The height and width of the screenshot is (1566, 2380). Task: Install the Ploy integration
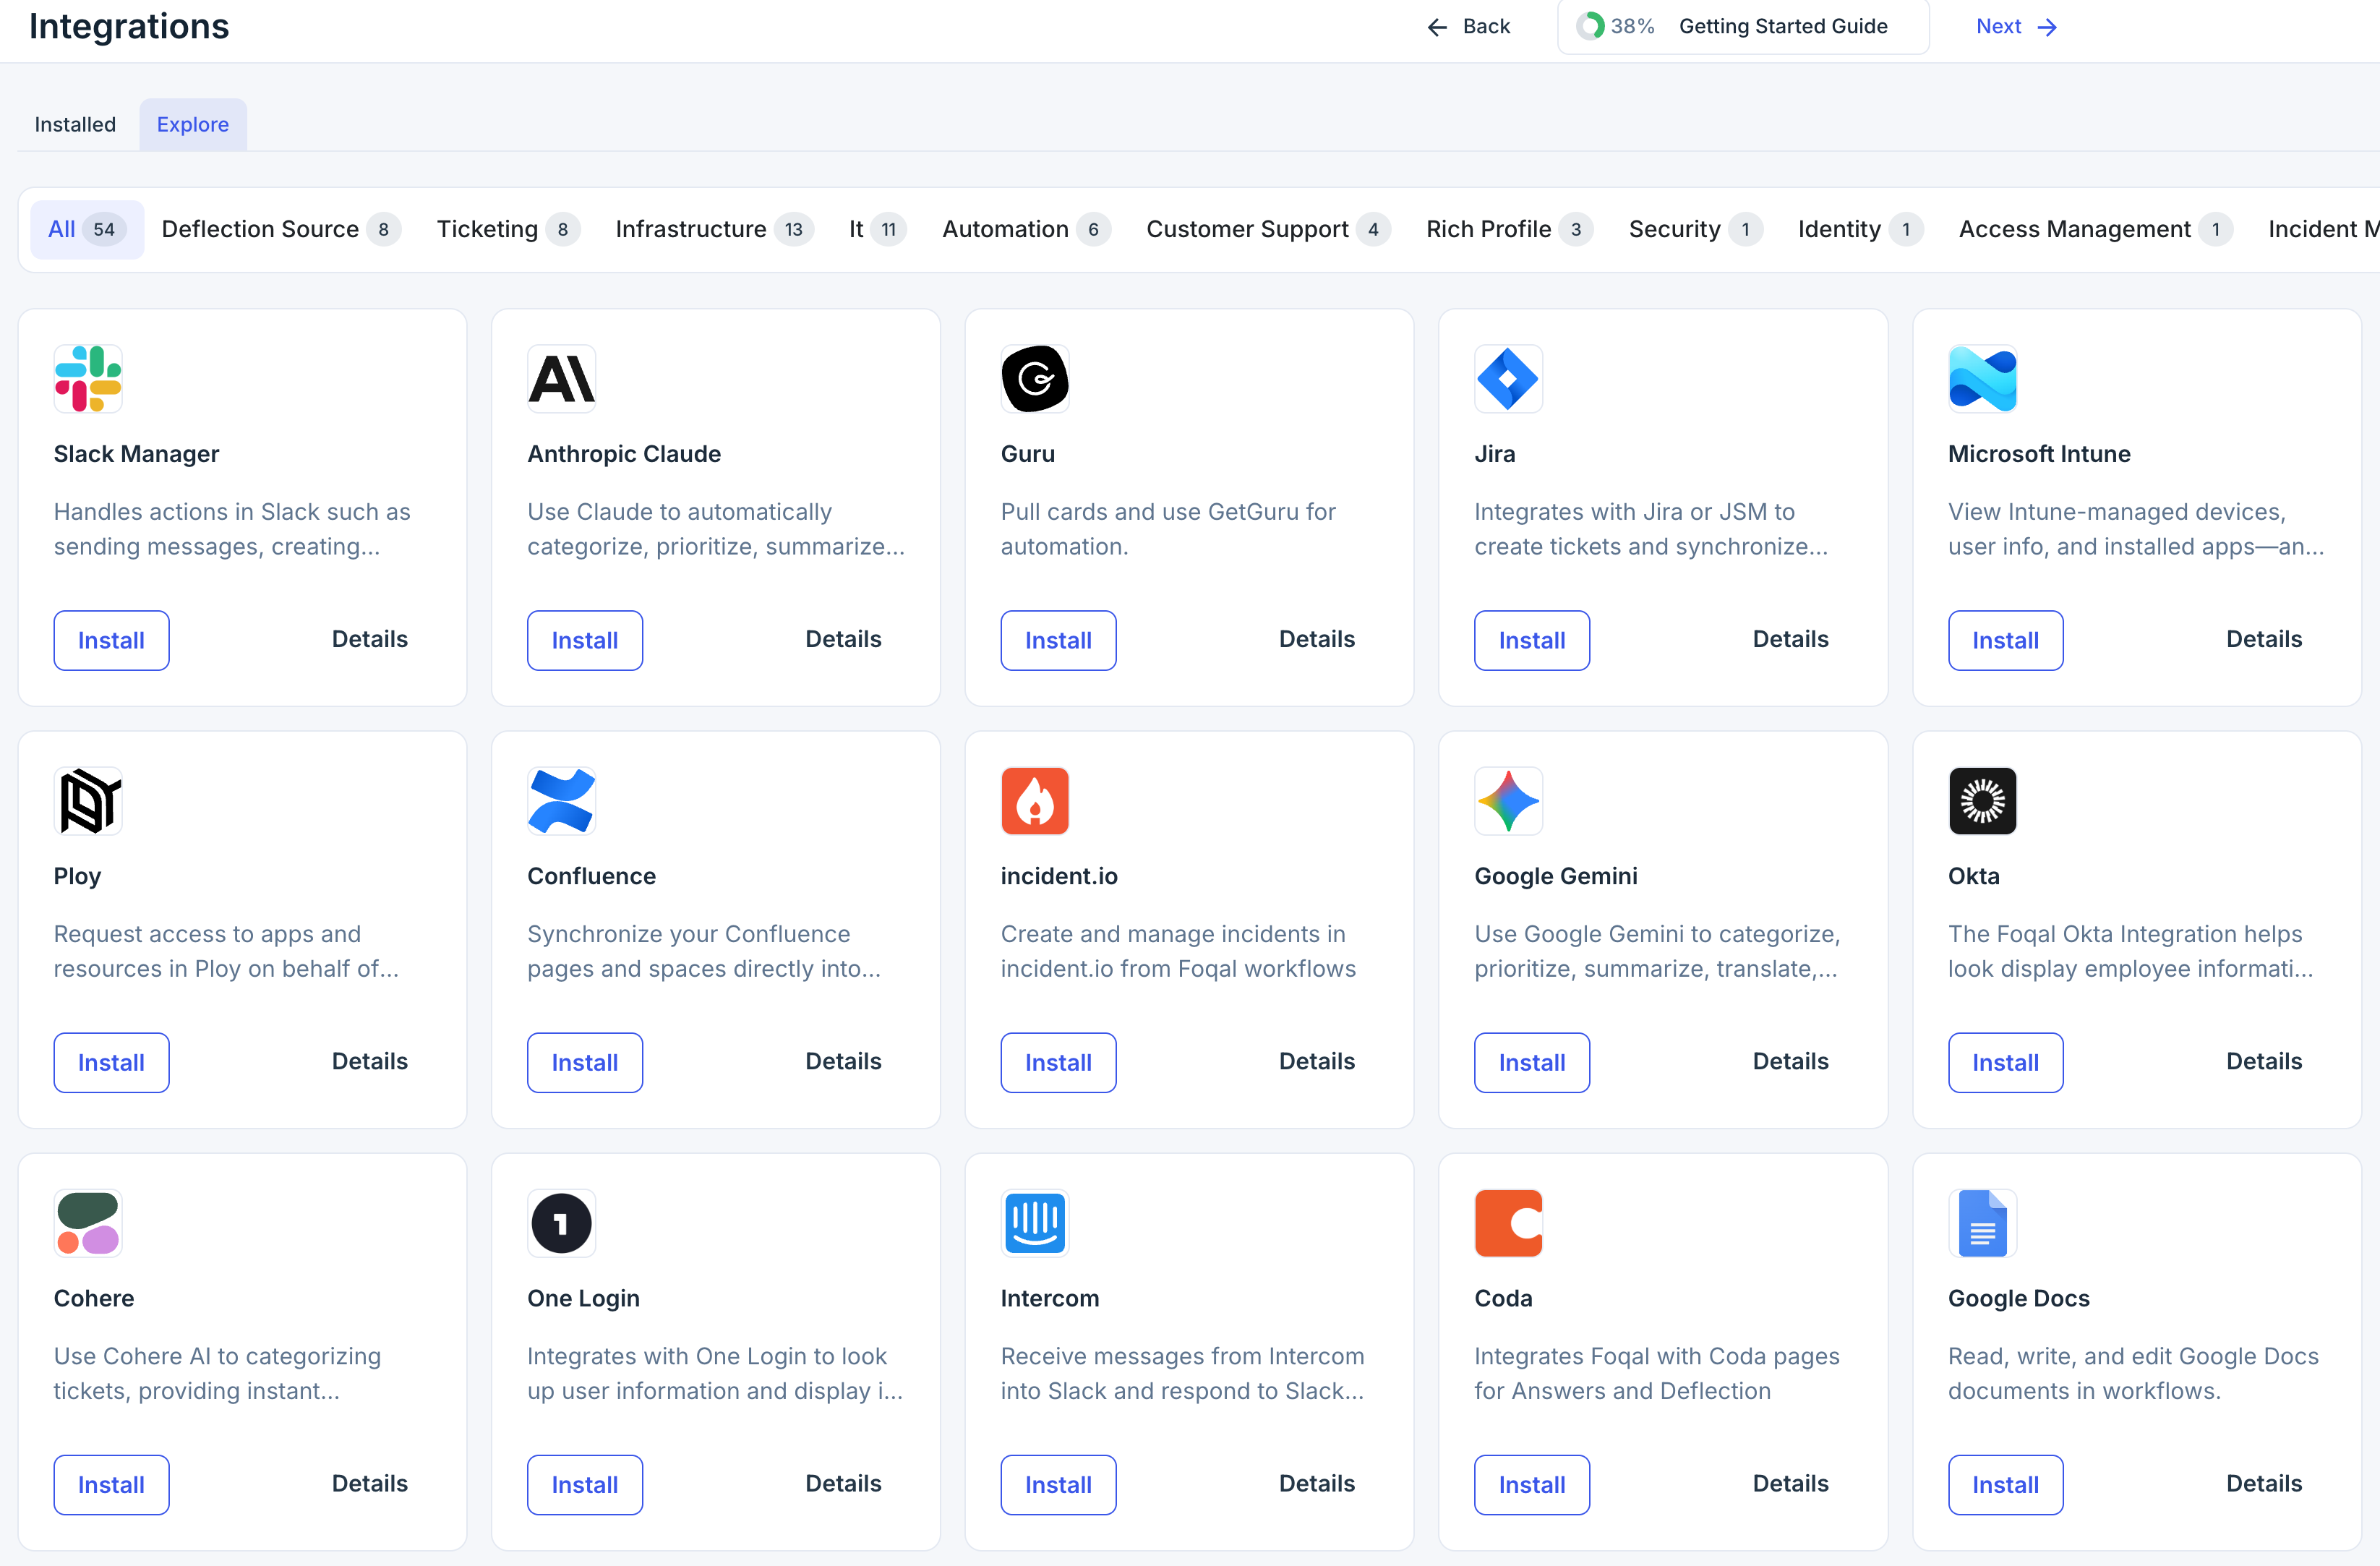[x=111, y=1062]
